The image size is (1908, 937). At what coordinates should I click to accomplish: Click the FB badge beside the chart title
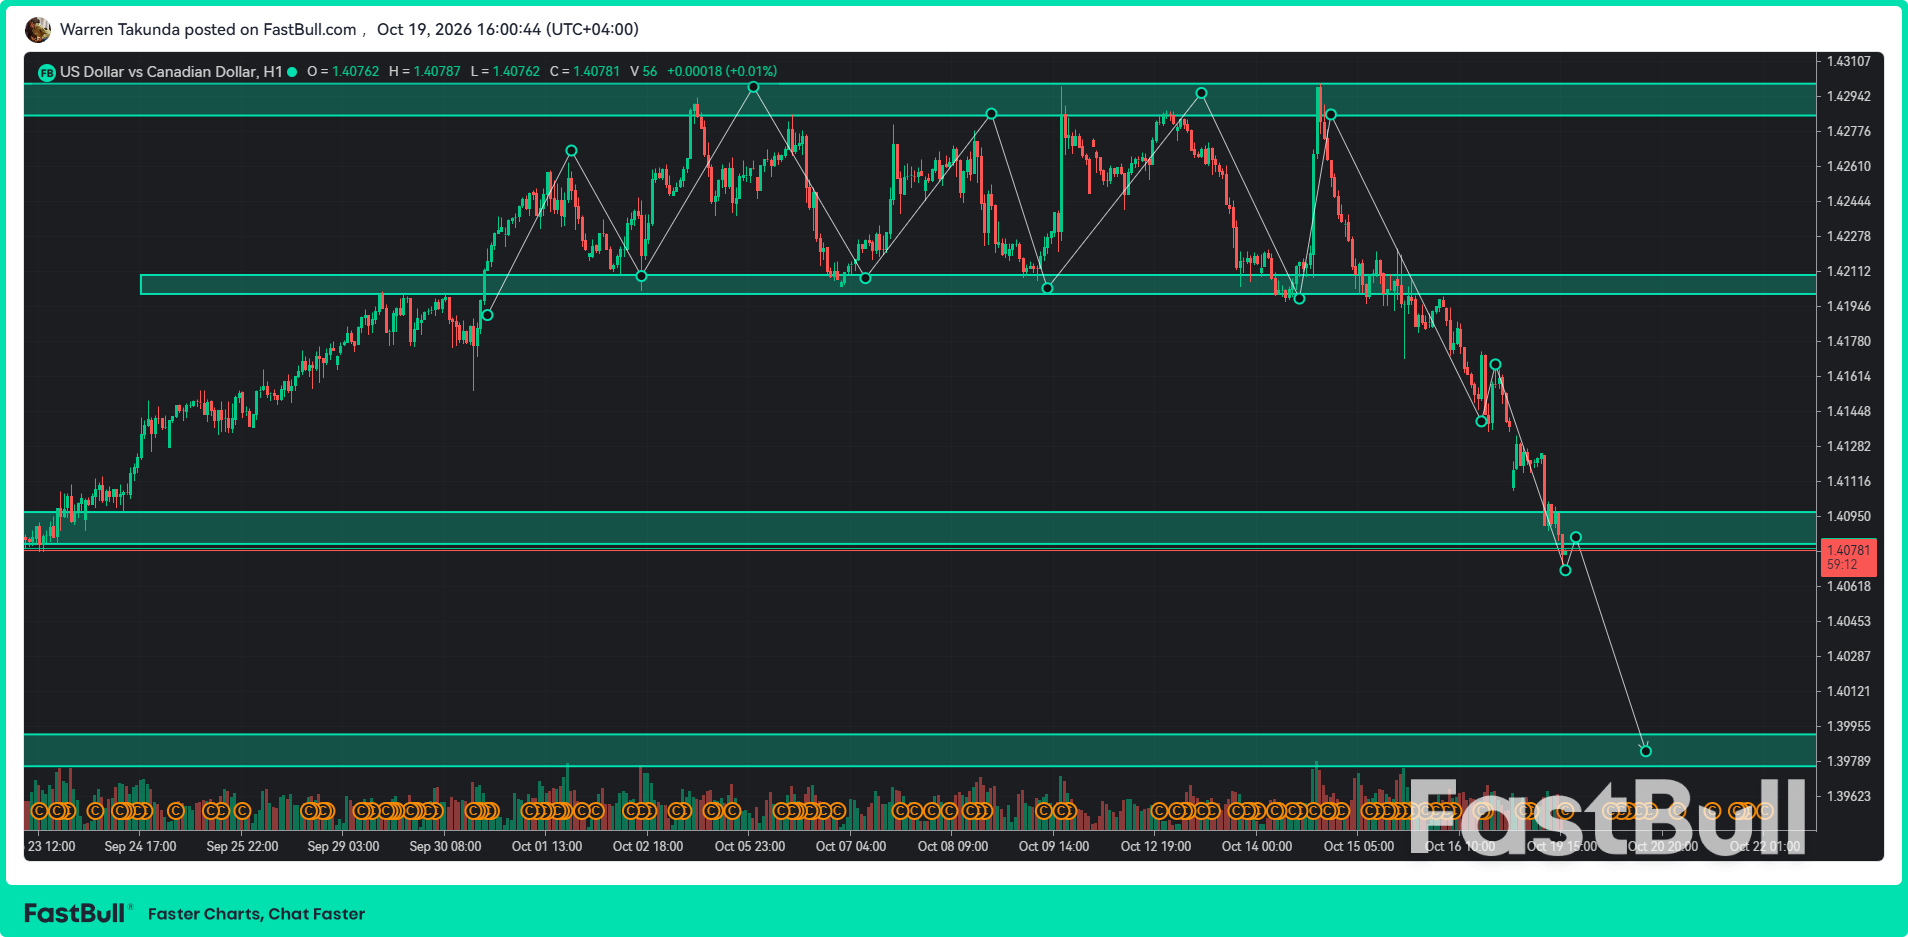(46, 72)
